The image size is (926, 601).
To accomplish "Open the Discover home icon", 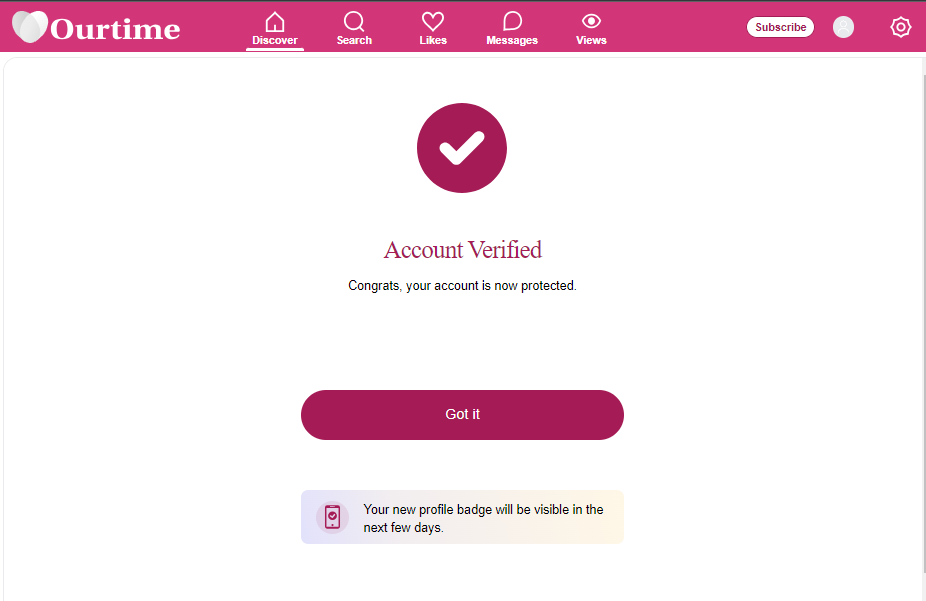I will click(275, 22).
